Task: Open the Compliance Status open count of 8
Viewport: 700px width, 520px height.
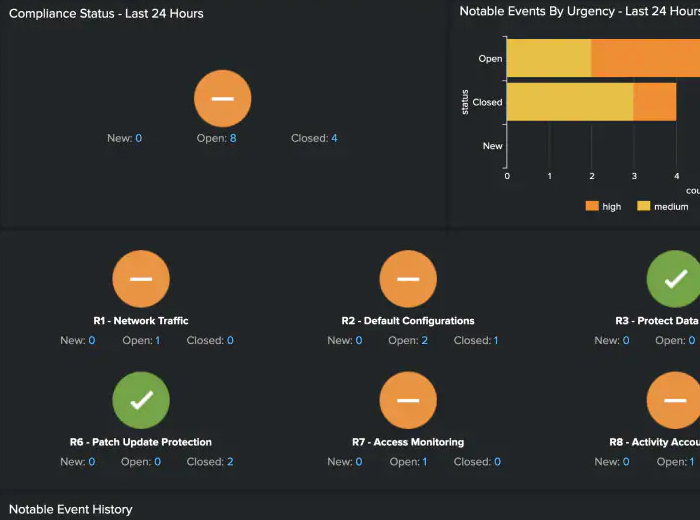Action: [x=233, y=138]
